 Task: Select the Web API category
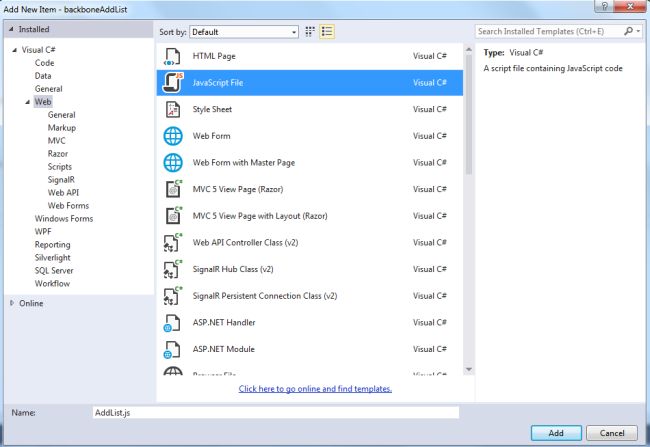pos(63,192)
